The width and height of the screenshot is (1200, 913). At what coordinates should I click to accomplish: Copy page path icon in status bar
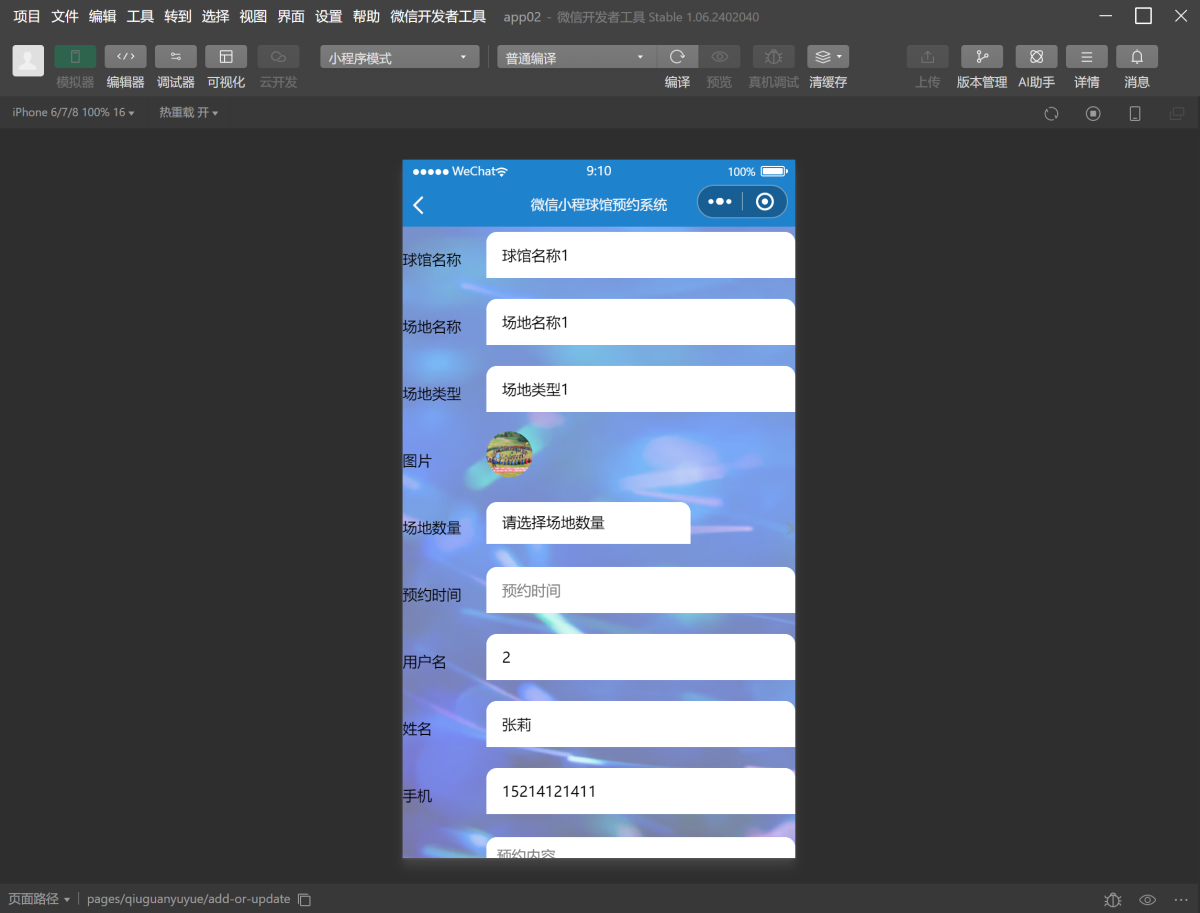305,899
